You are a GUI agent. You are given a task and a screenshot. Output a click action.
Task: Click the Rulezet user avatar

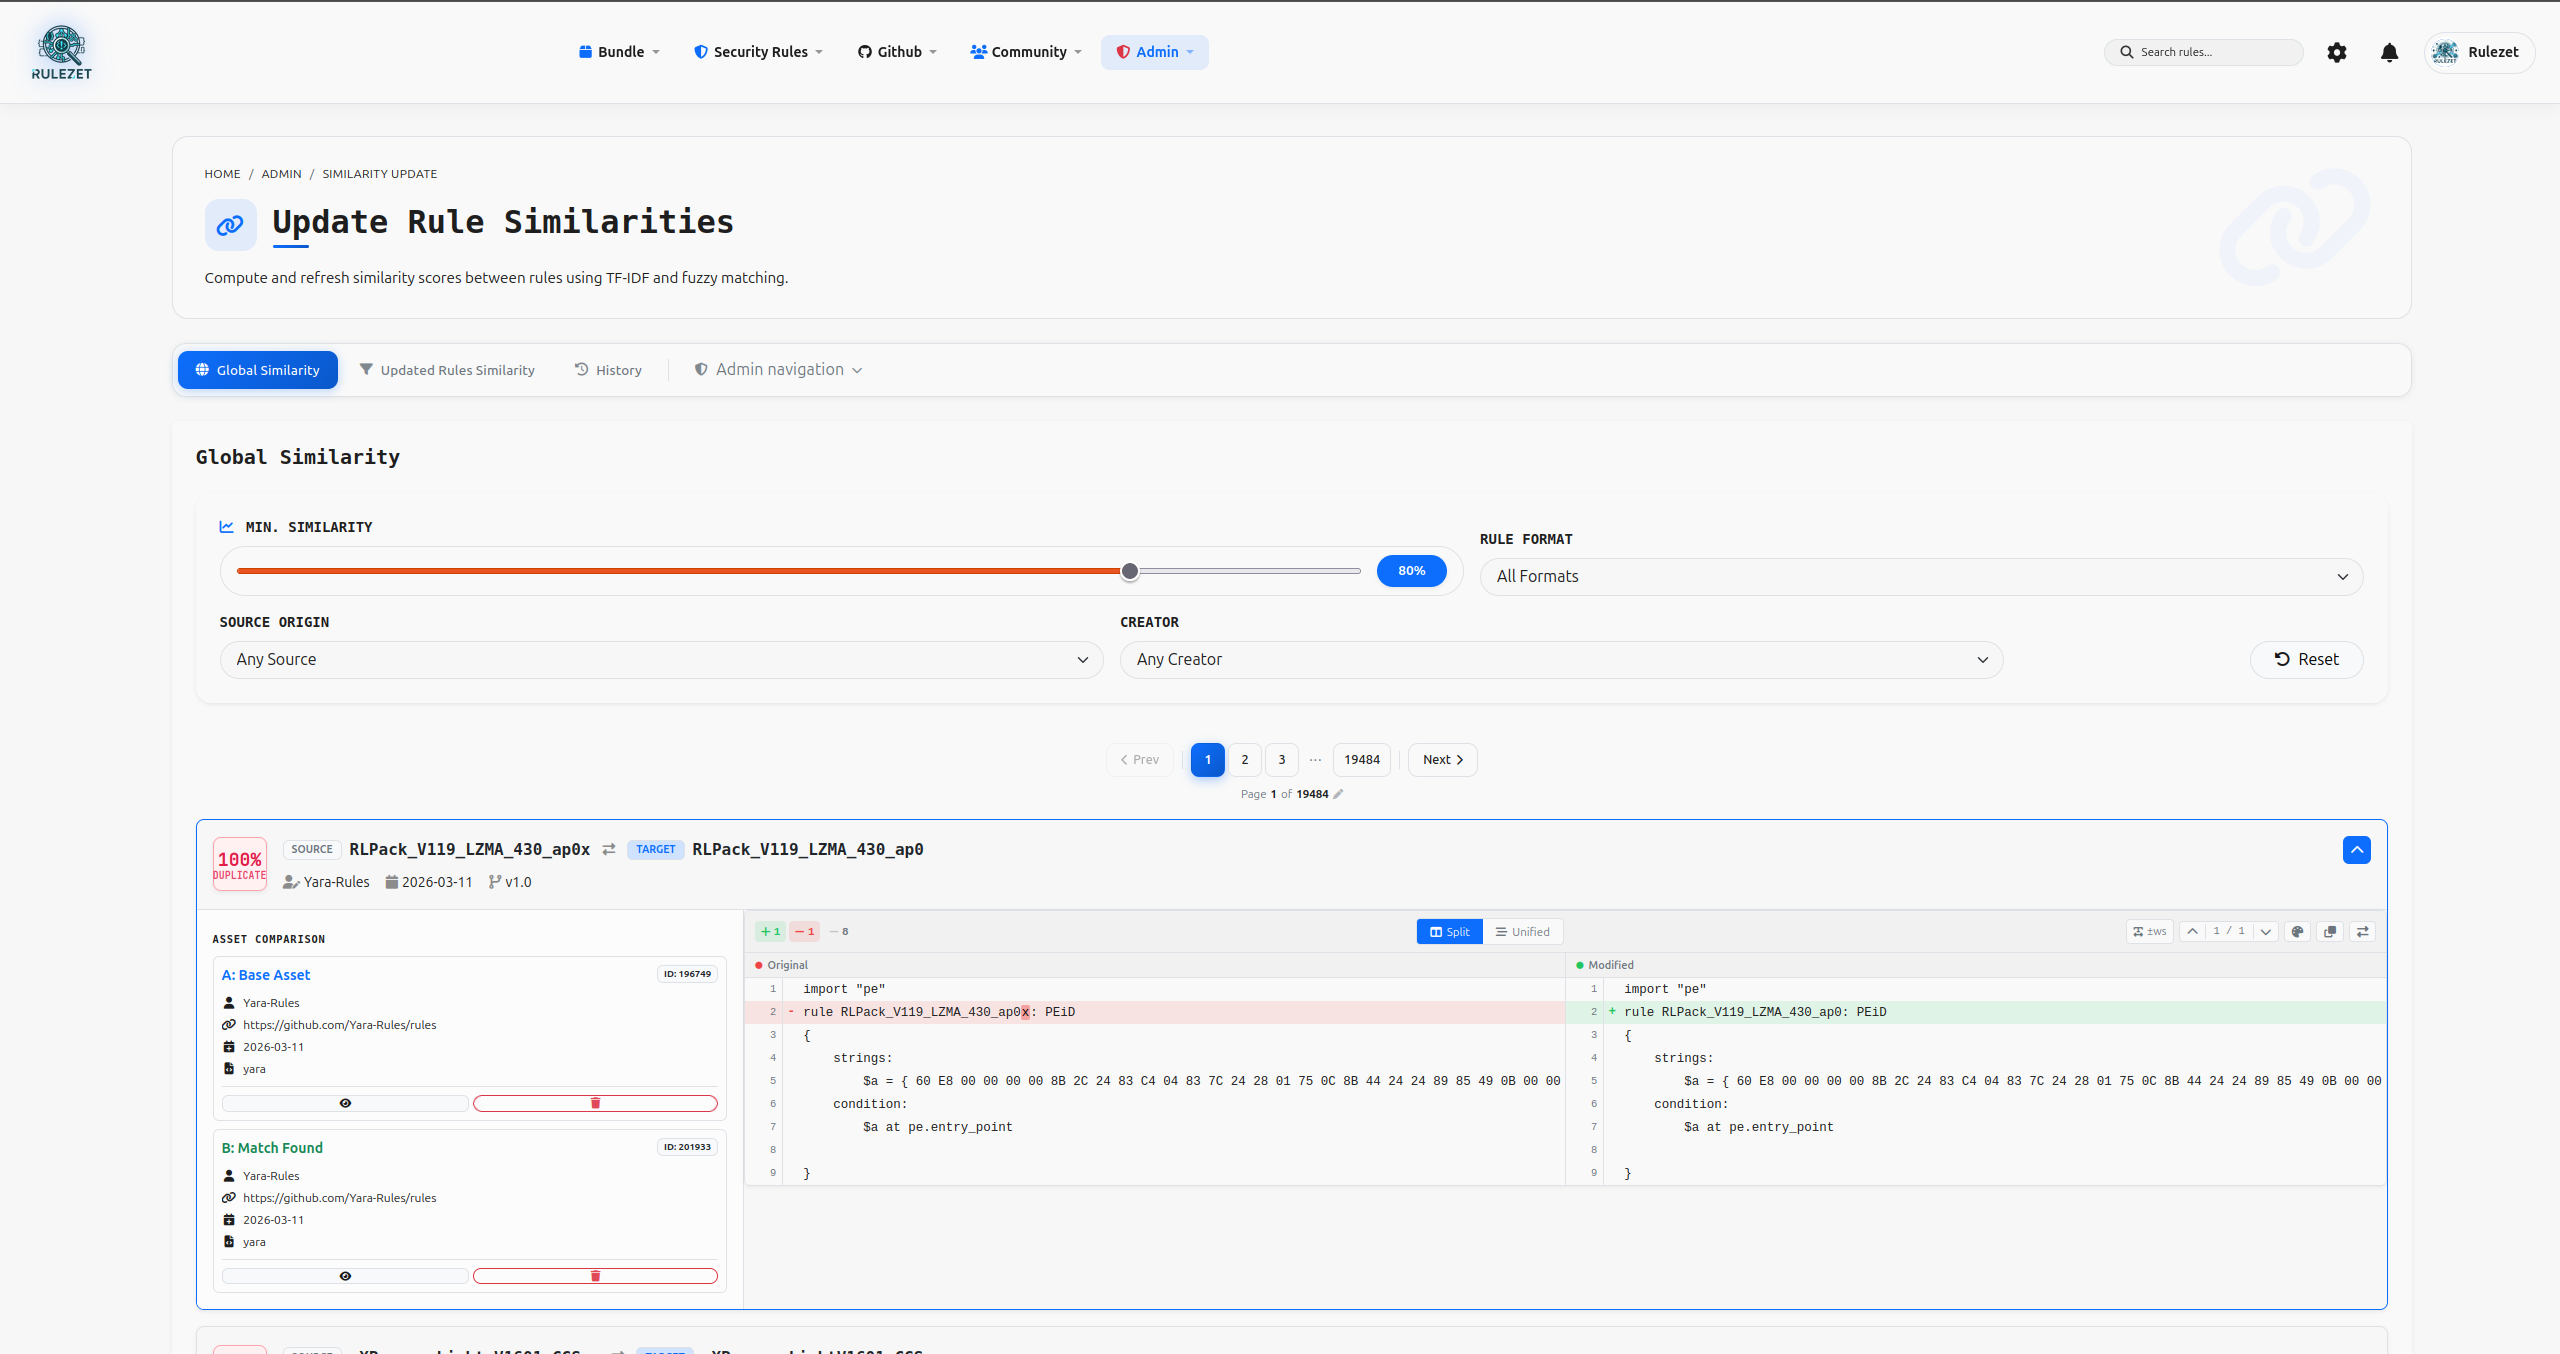pyautogui.click(x=2445, y=52)
